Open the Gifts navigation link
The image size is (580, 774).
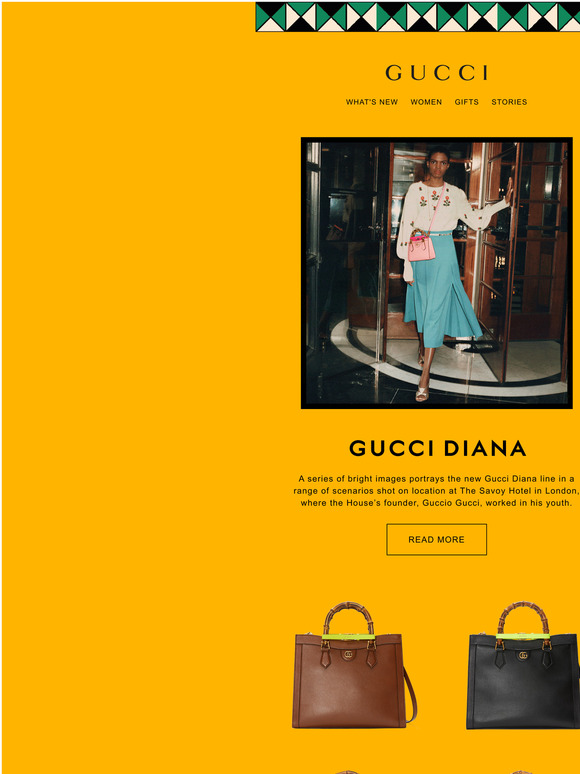(466, 102)
